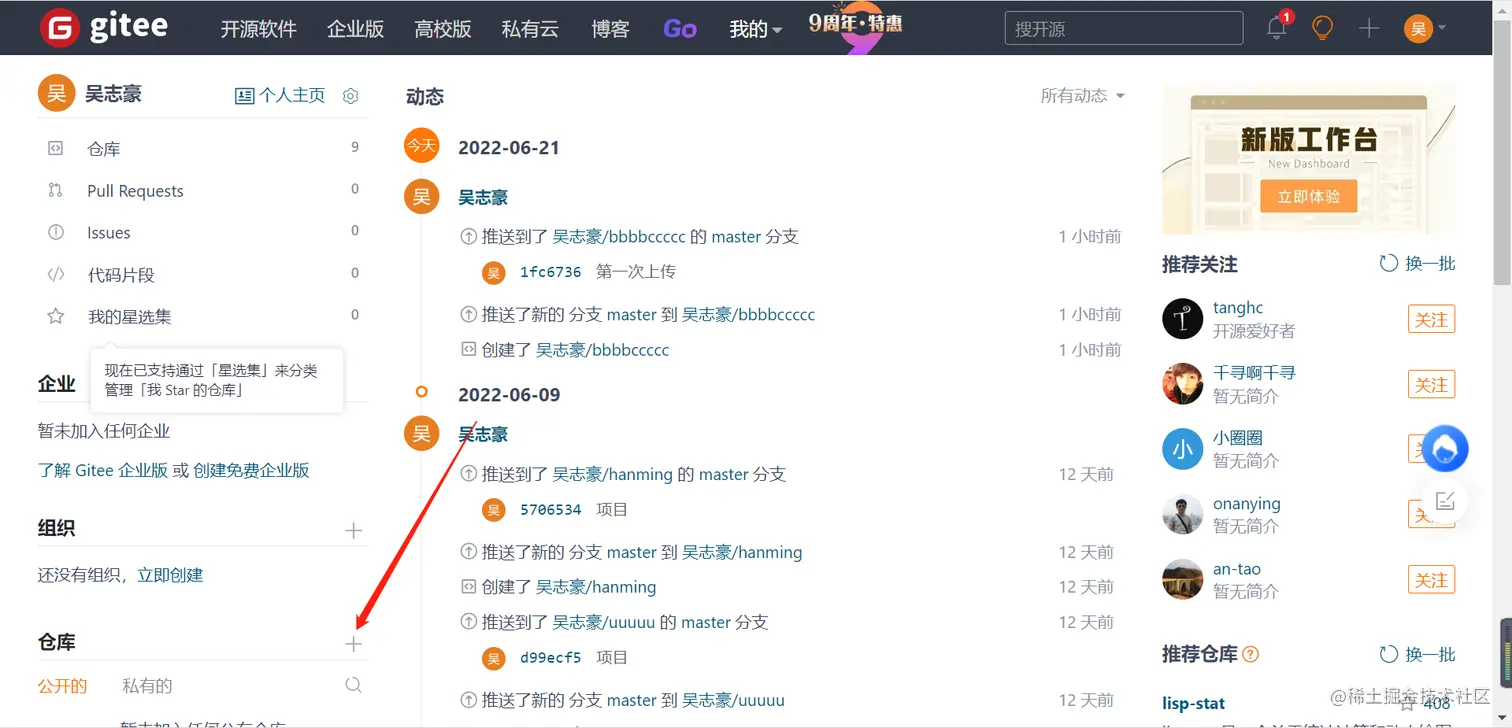This screenshot has width=1512, height=728.
Task: Click the 立即创建 organization link
Action: pos(170,575)
